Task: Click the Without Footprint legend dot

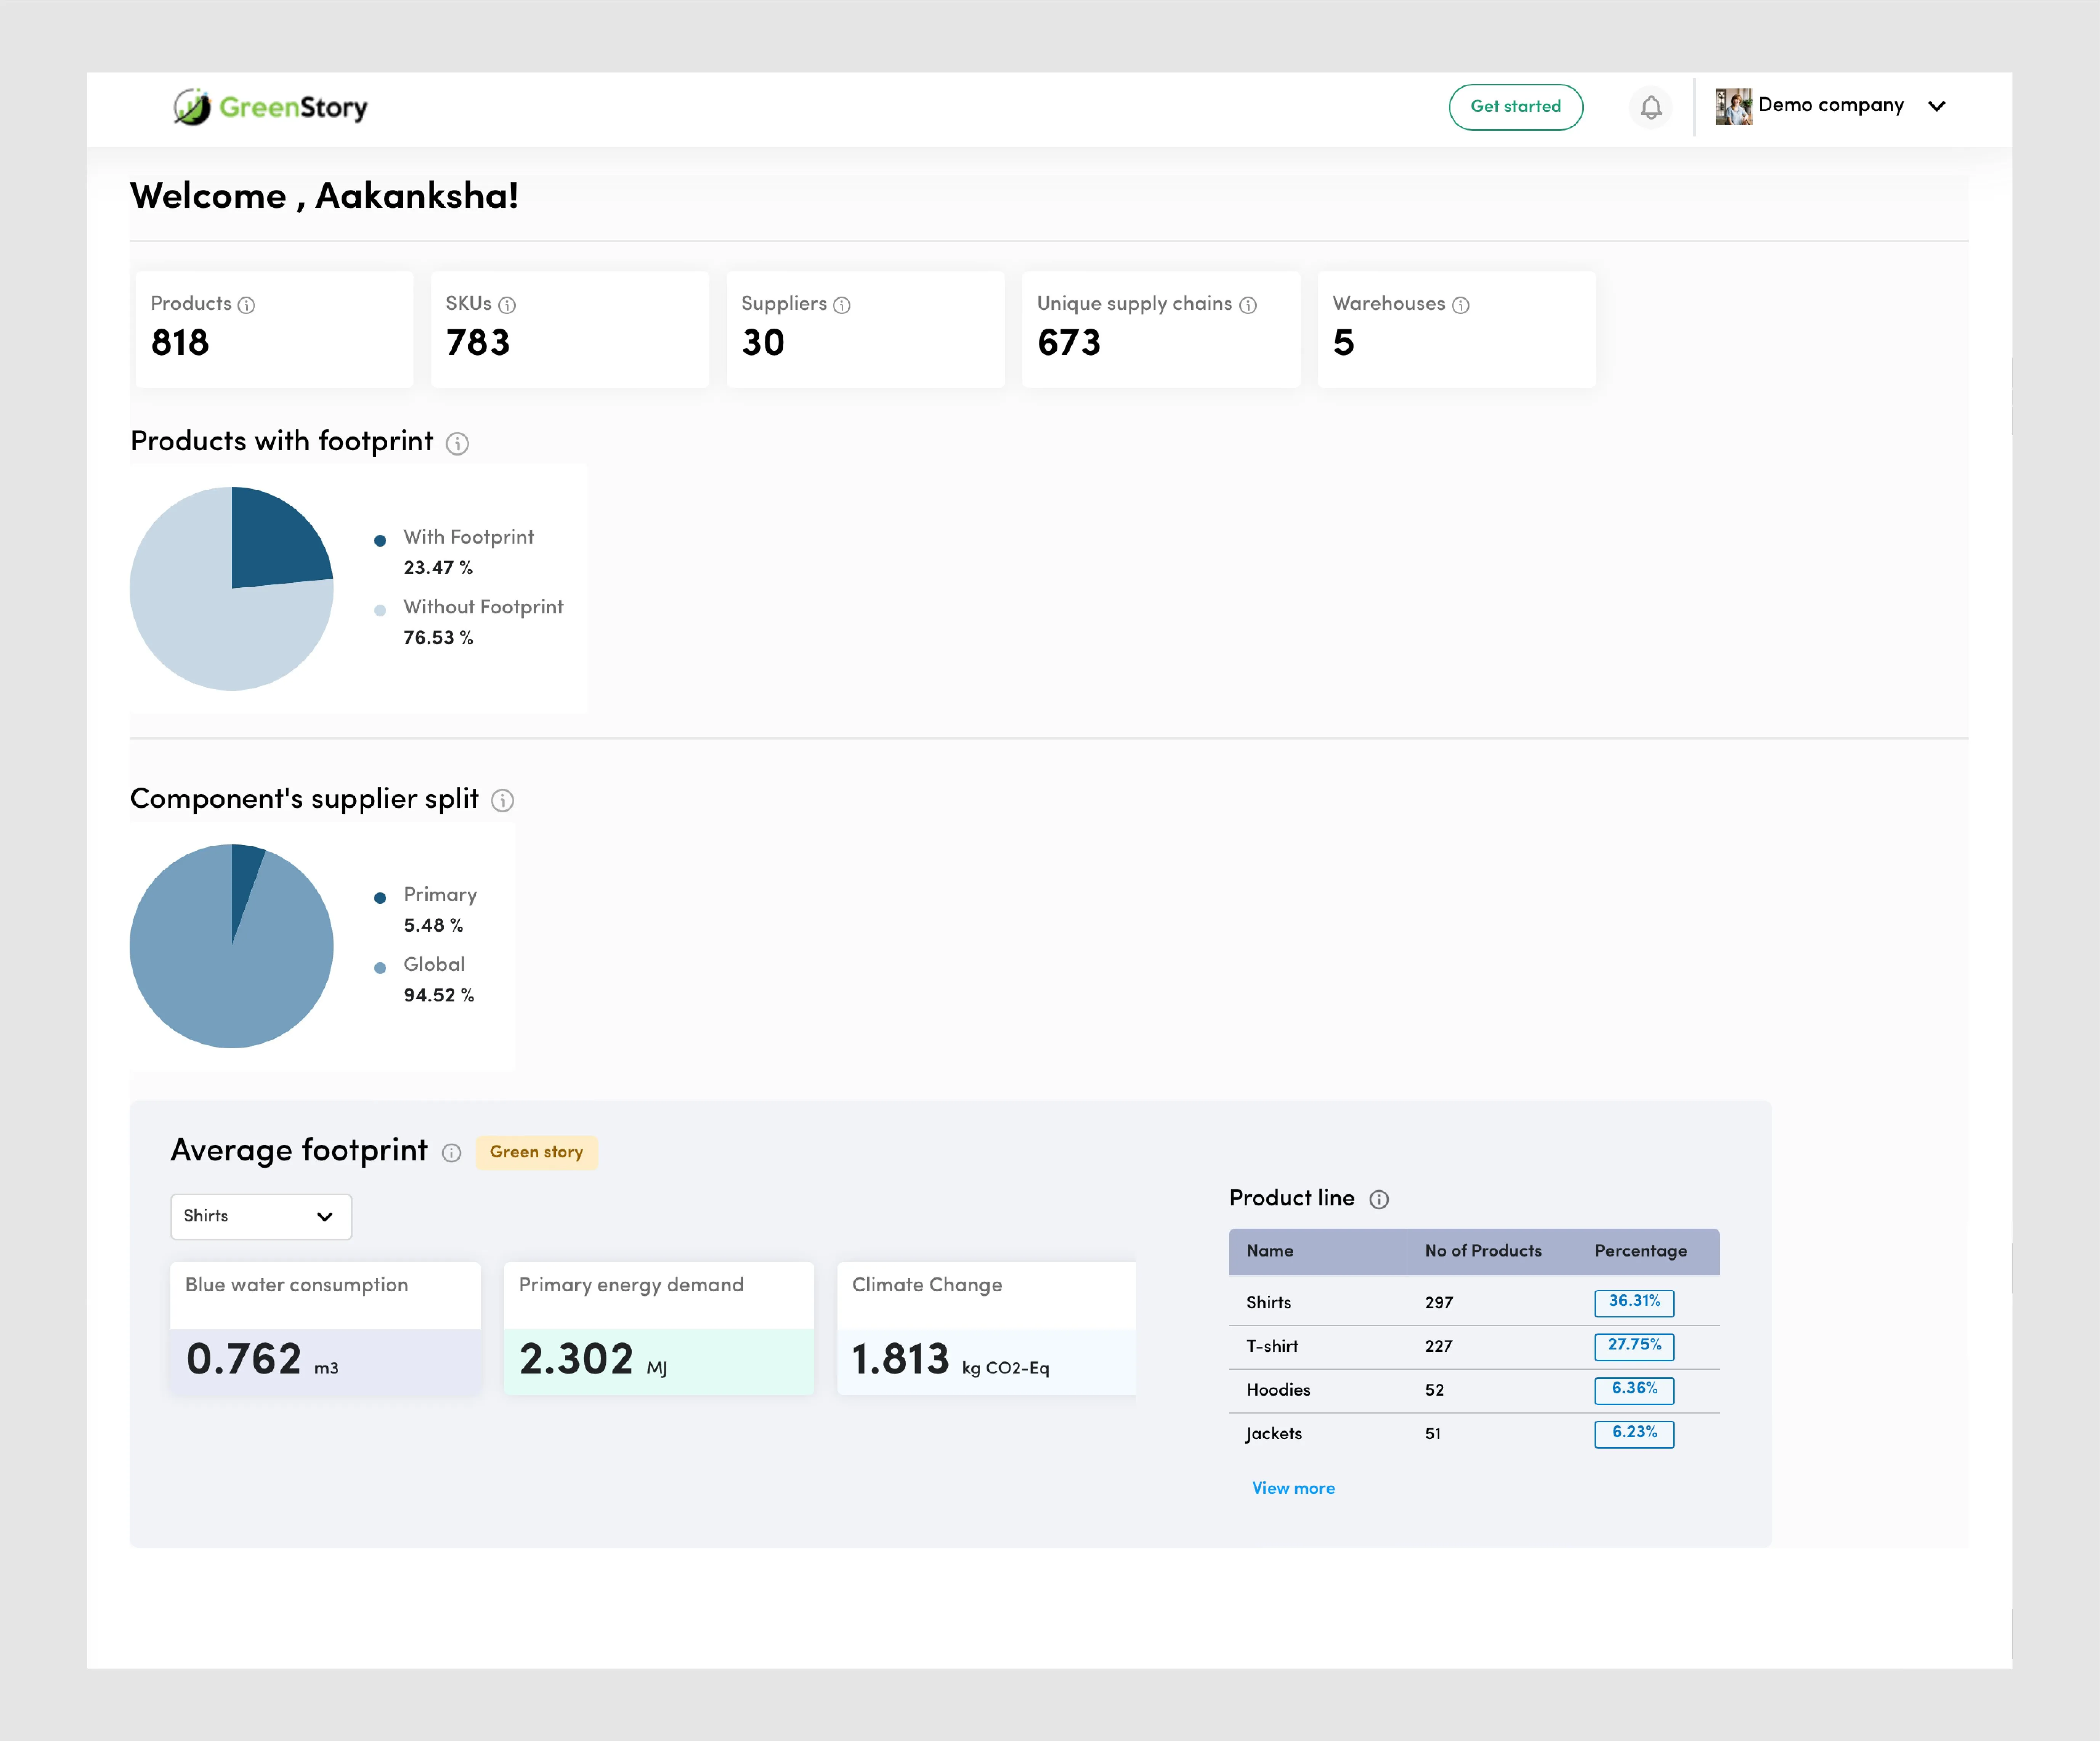Action: [380, 611]
